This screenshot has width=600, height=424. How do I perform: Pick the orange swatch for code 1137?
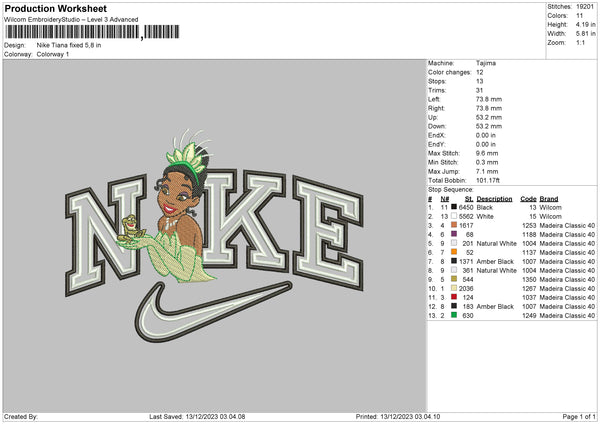point(454,252)
